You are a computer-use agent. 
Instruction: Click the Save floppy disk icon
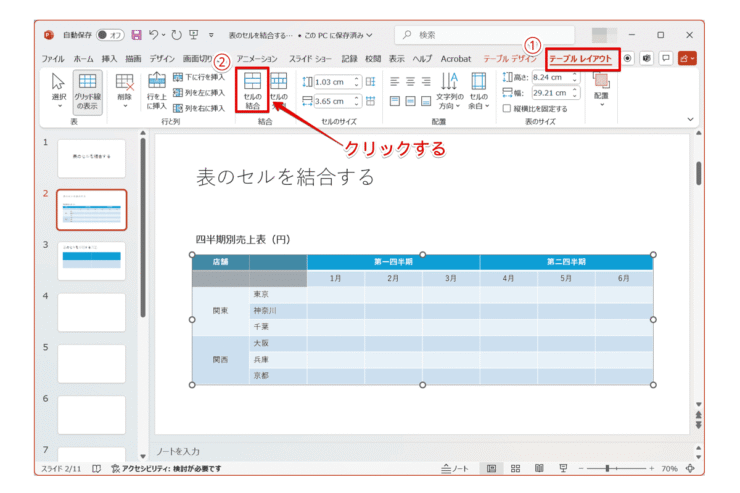pos(136,35)
